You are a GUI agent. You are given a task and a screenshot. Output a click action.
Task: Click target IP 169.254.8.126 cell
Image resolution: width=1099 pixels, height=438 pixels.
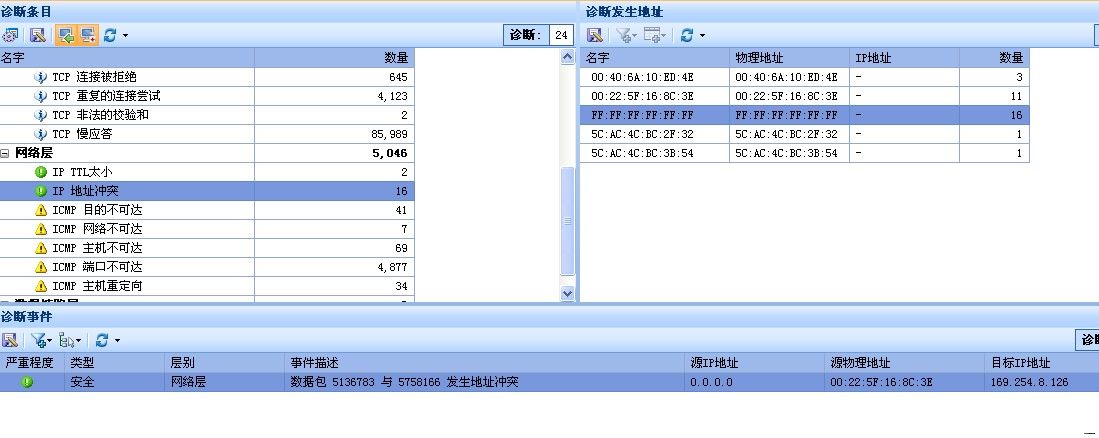tap(1030, 382)
